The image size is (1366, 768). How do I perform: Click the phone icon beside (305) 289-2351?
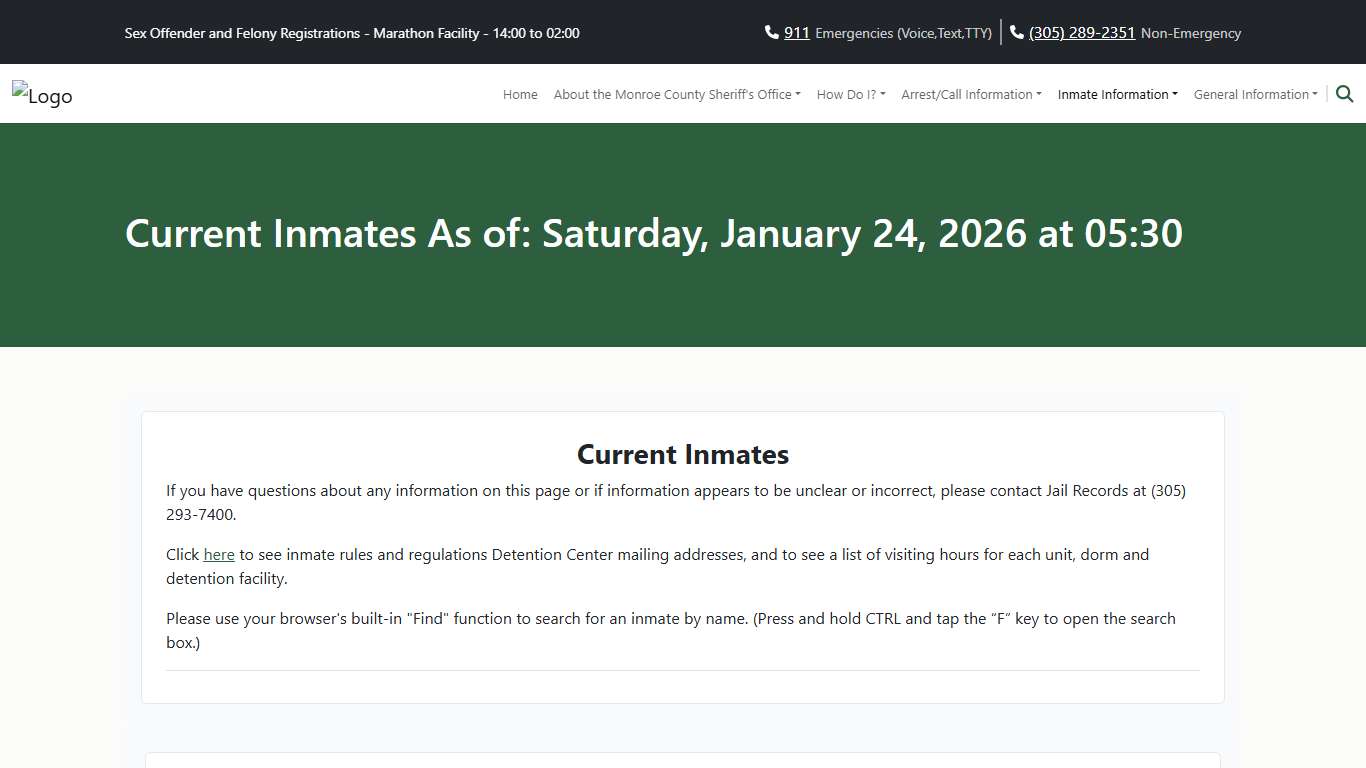1017,33
